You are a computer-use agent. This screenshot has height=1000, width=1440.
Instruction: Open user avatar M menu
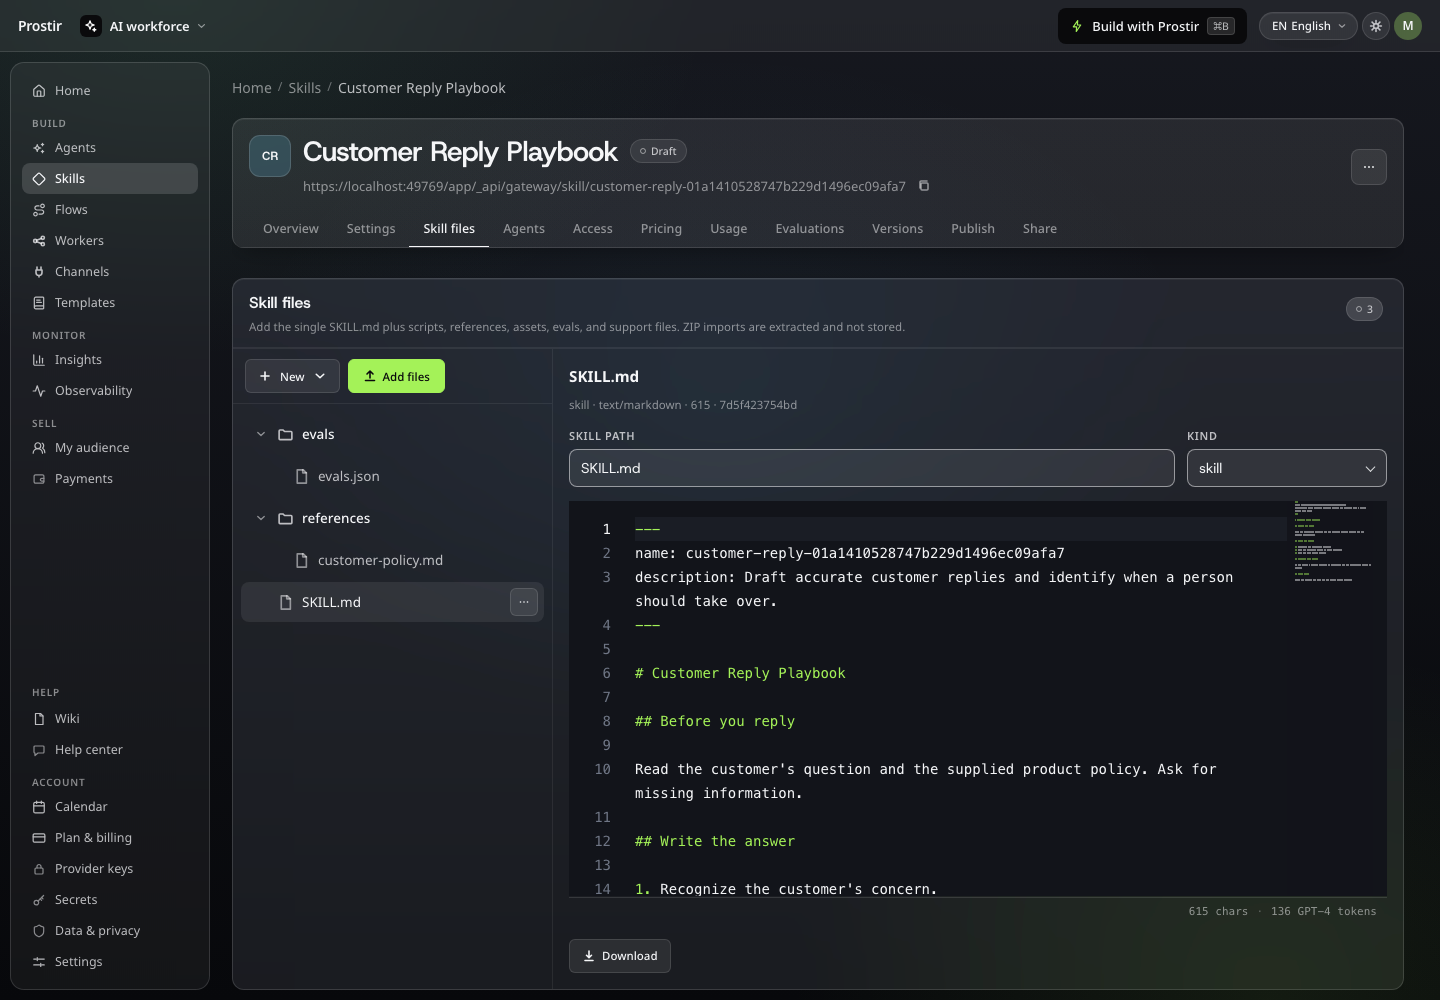1408,26
